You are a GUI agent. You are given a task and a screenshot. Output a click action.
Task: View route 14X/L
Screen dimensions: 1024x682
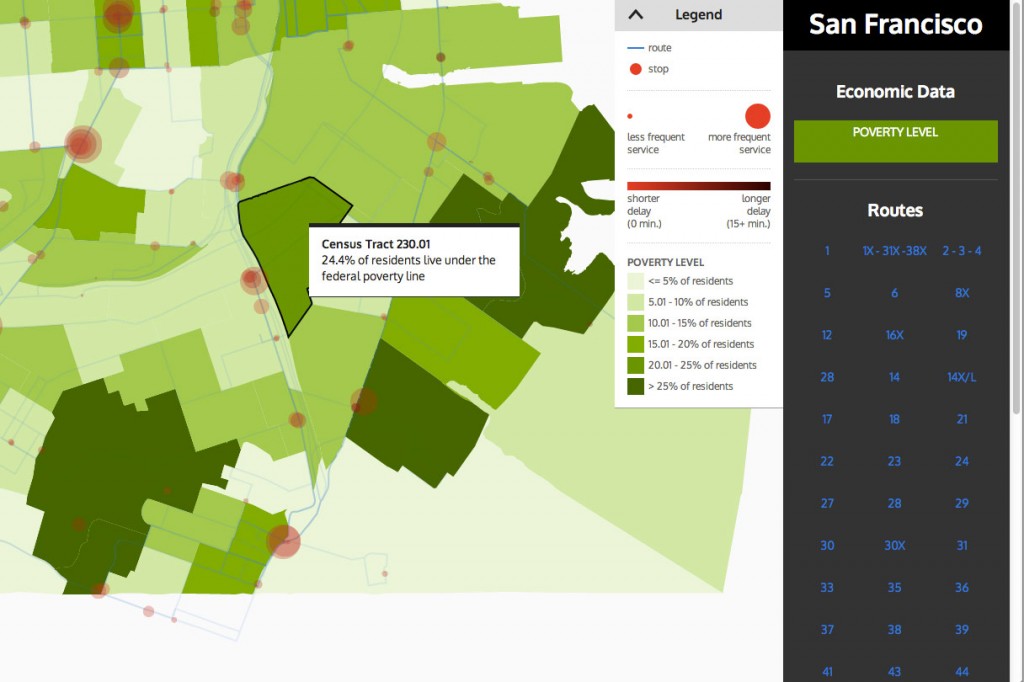(x=961, y=377)
